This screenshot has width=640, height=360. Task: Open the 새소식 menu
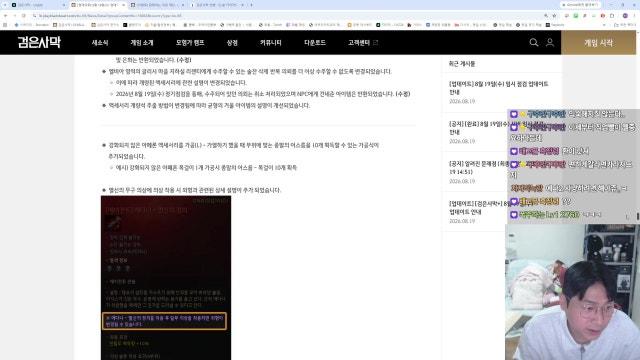click(100, 42)
